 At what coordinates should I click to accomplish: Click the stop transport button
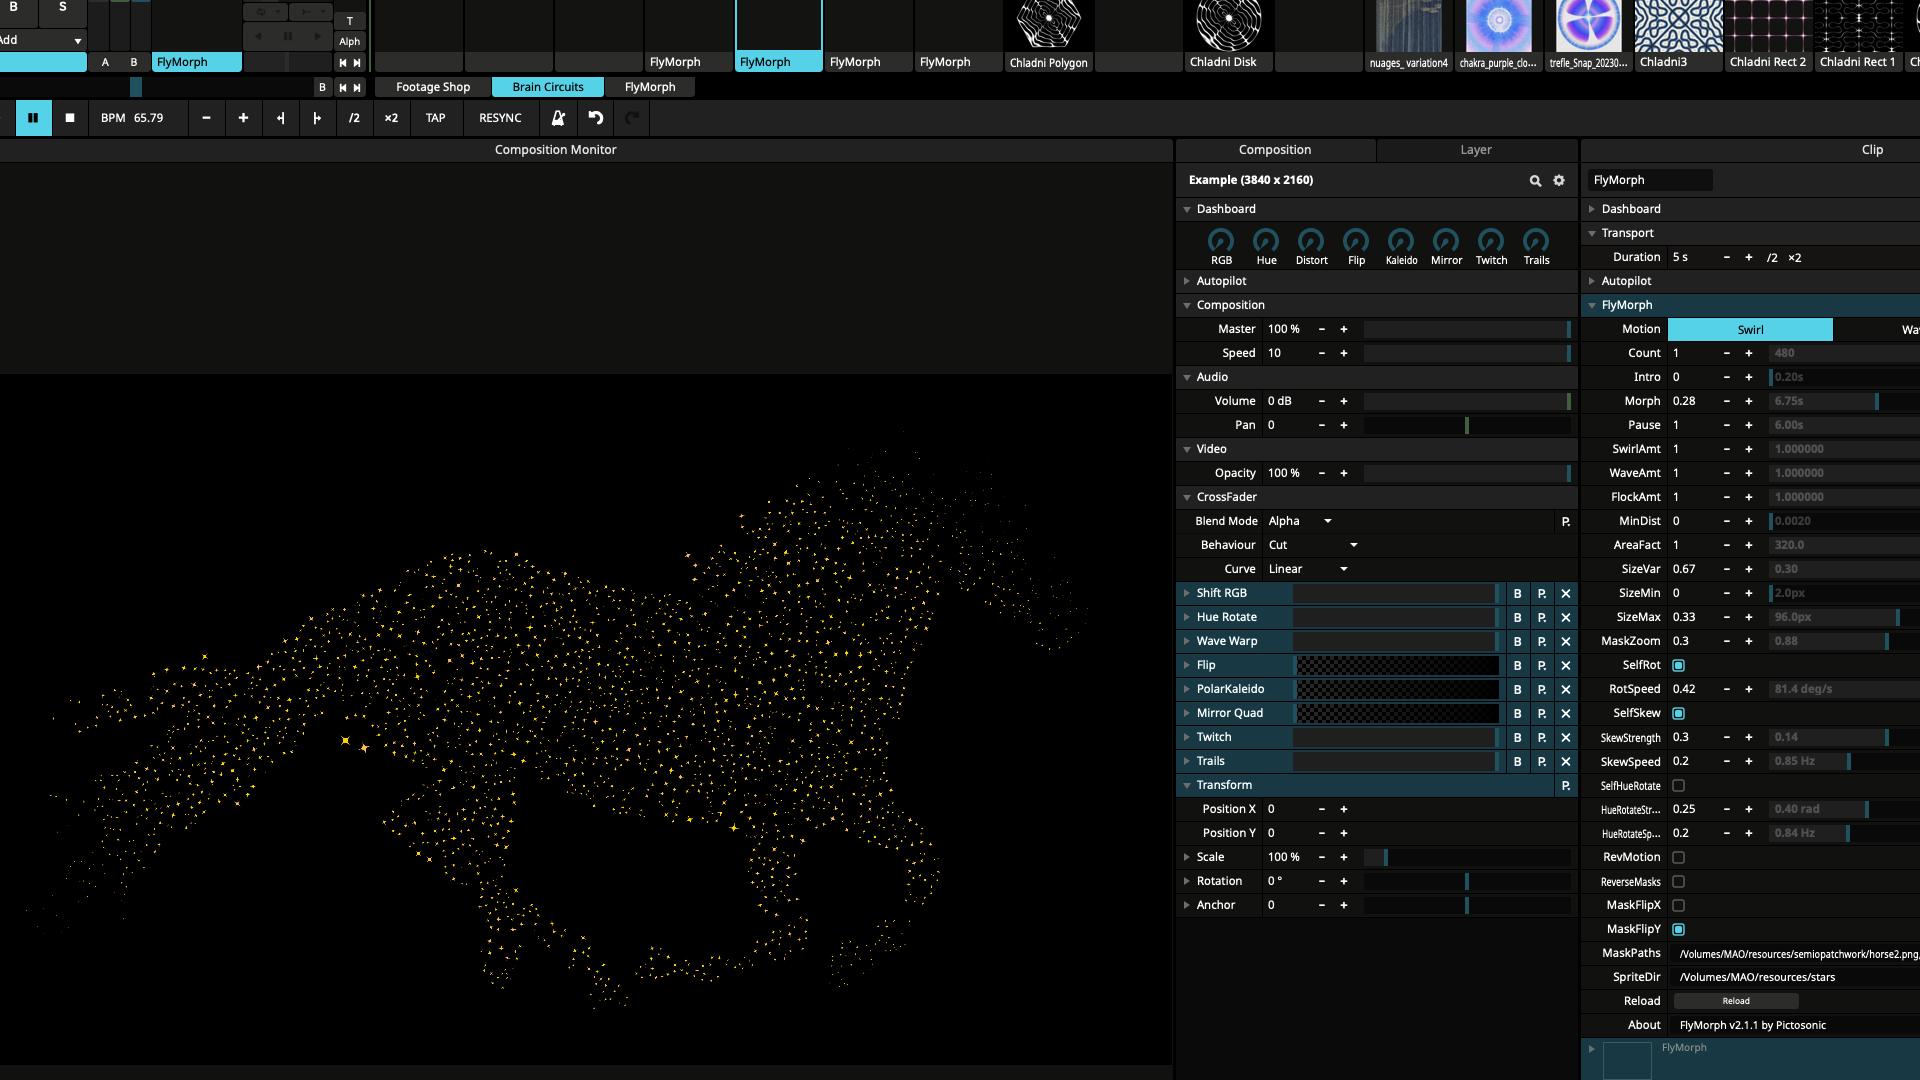point(70,118)
